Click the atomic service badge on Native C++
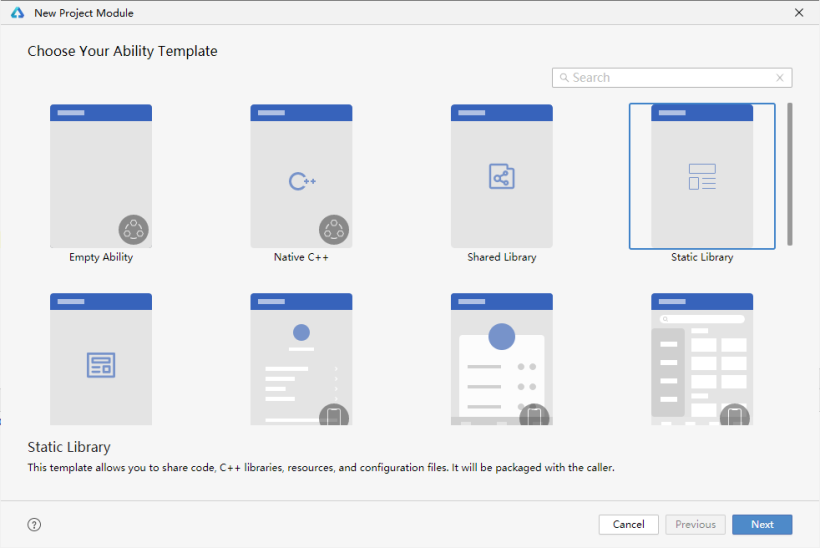The height and width of the screenshot is (548, 820). click(334, 230)
